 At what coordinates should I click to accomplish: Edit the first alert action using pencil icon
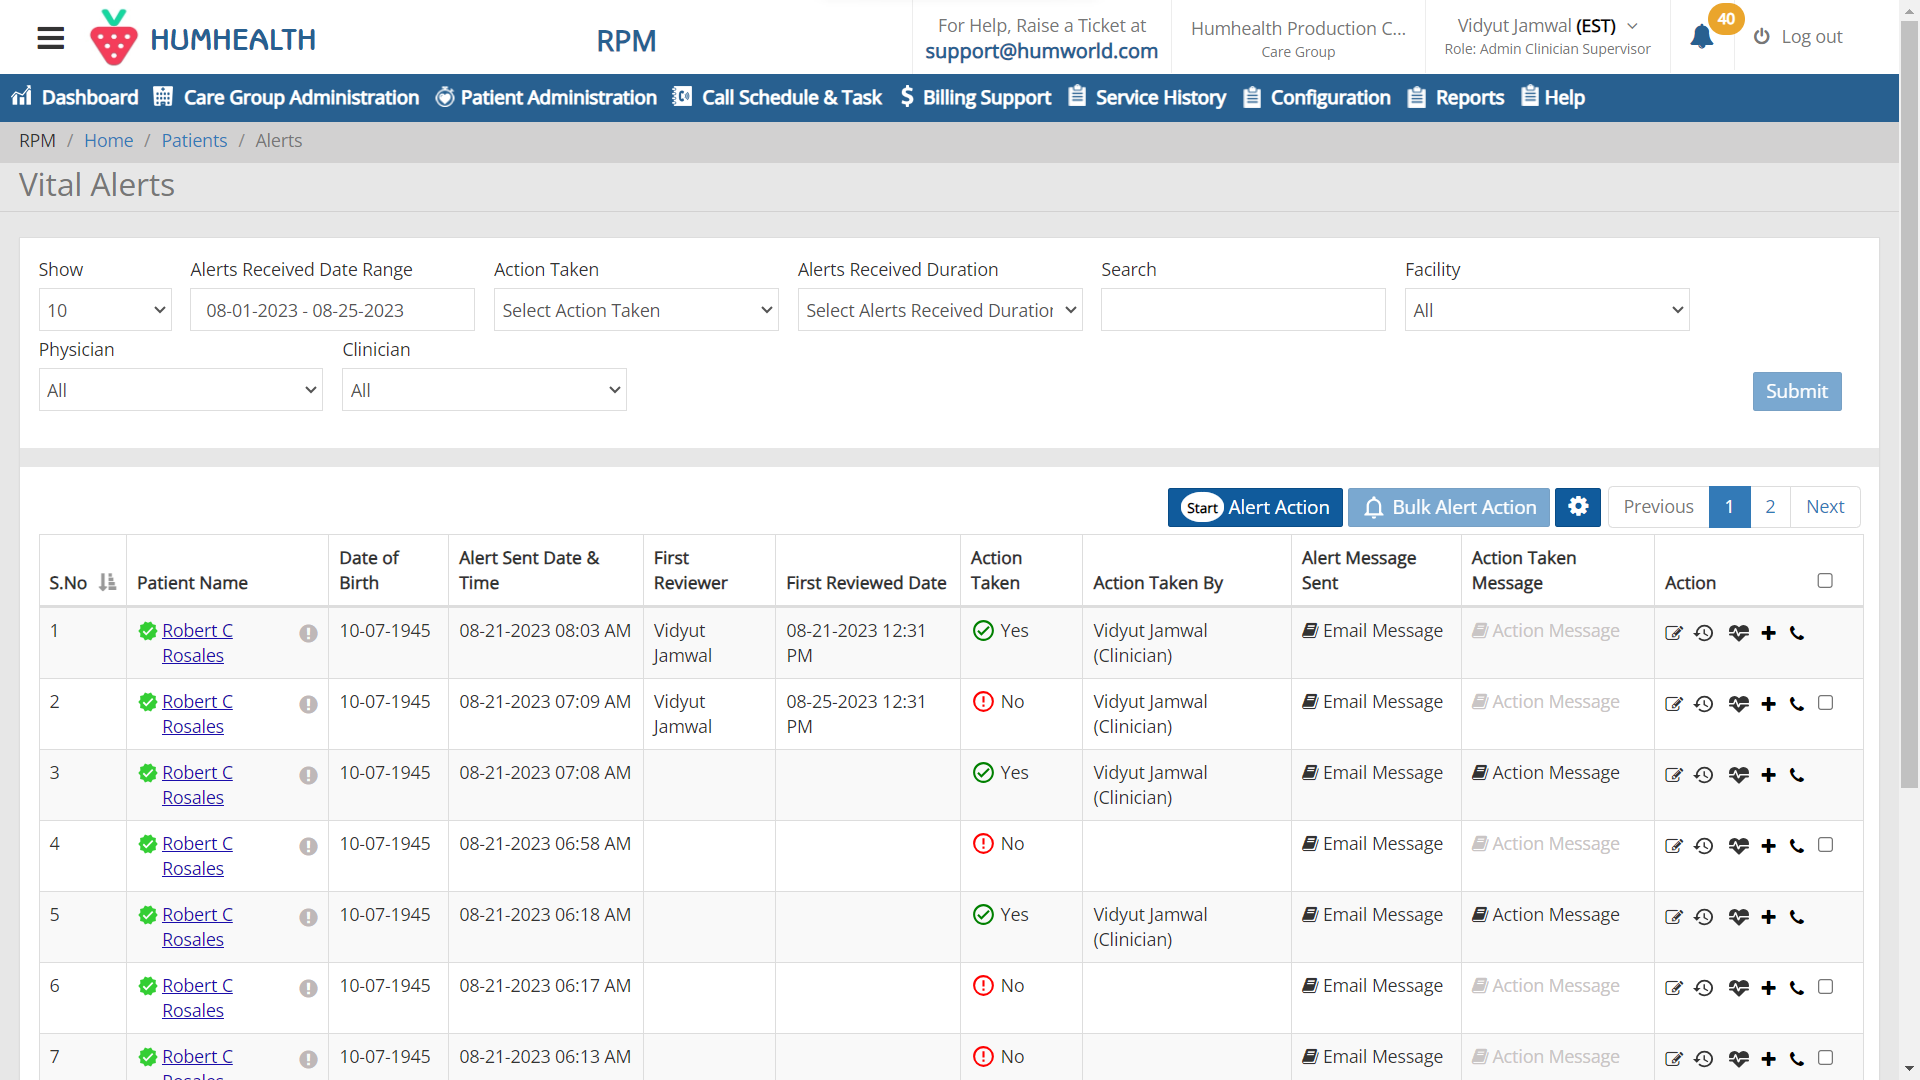coord(1674,633)
